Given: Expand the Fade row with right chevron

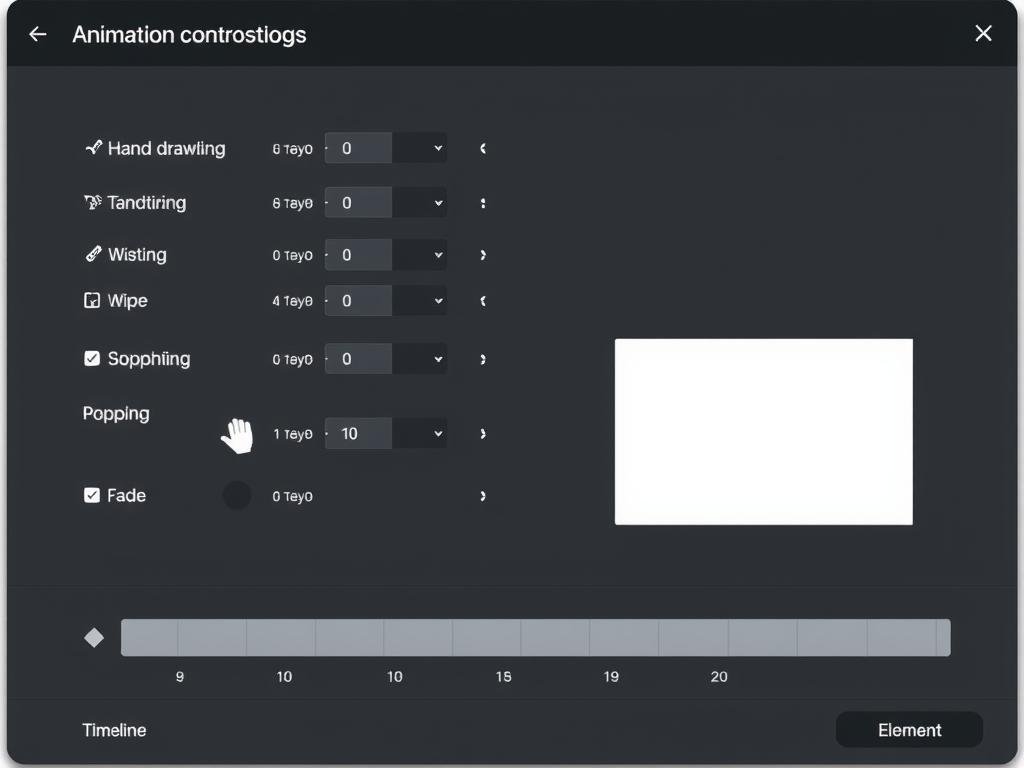Looking at the screenshot, I should click(483, 496).
